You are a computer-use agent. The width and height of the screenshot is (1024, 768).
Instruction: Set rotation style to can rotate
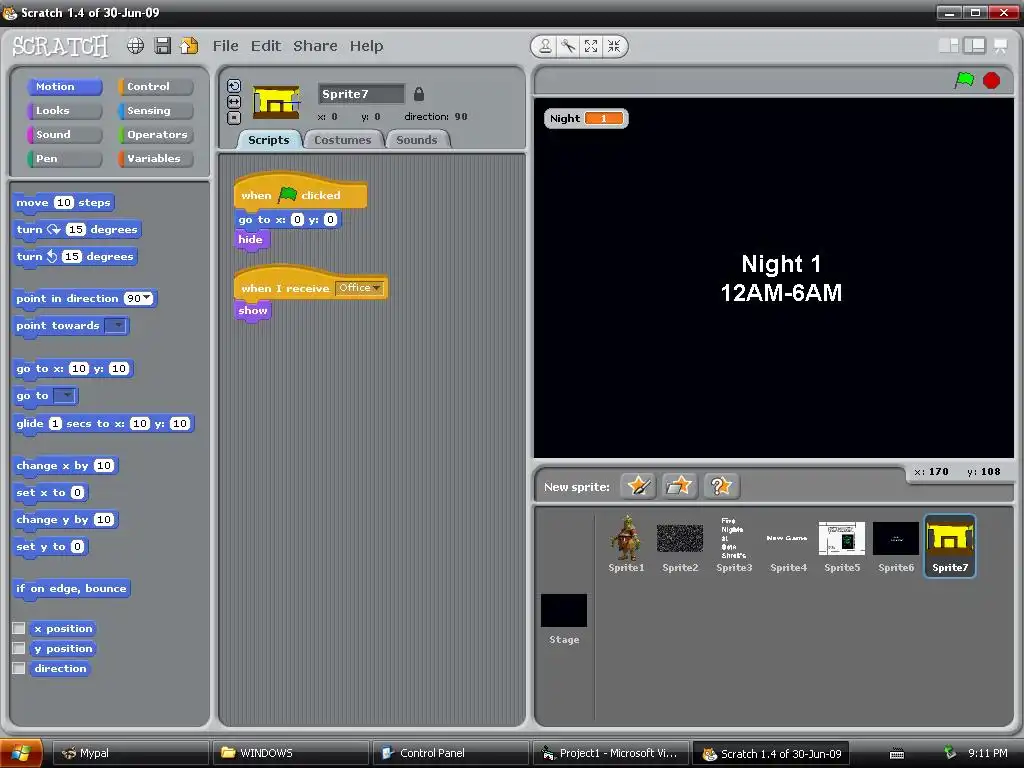(x=234, y=86)
